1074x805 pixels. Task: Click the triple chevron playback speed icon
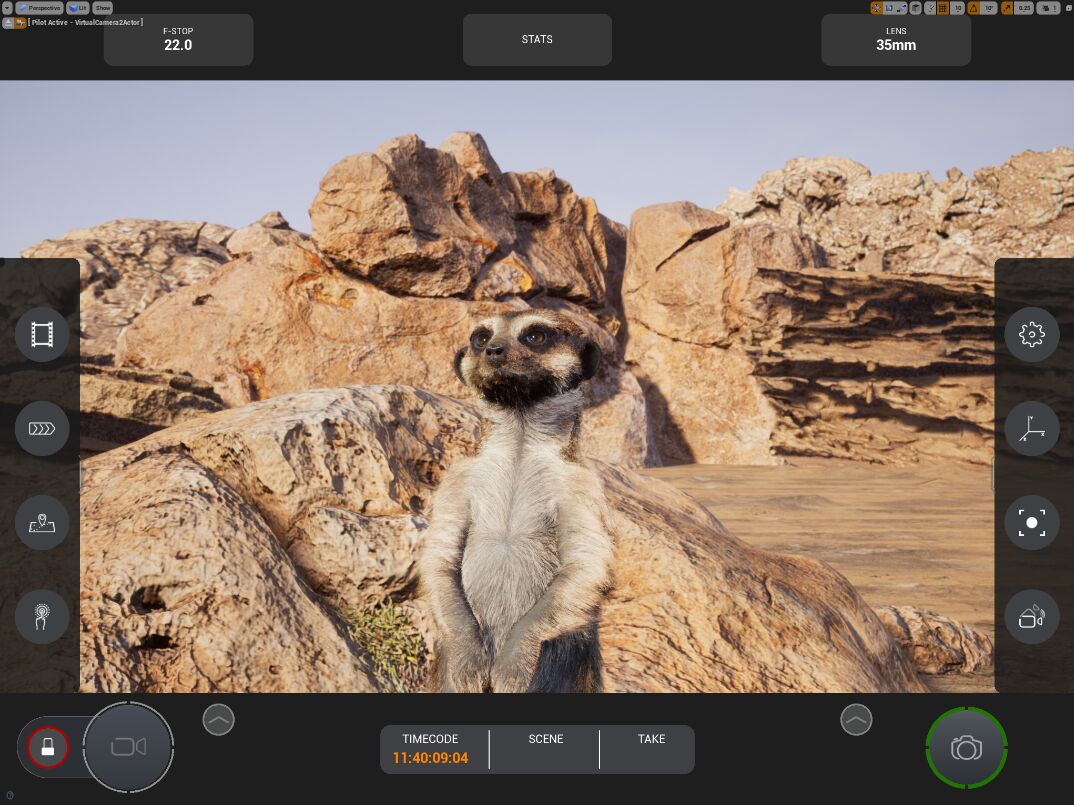(42, 429)
